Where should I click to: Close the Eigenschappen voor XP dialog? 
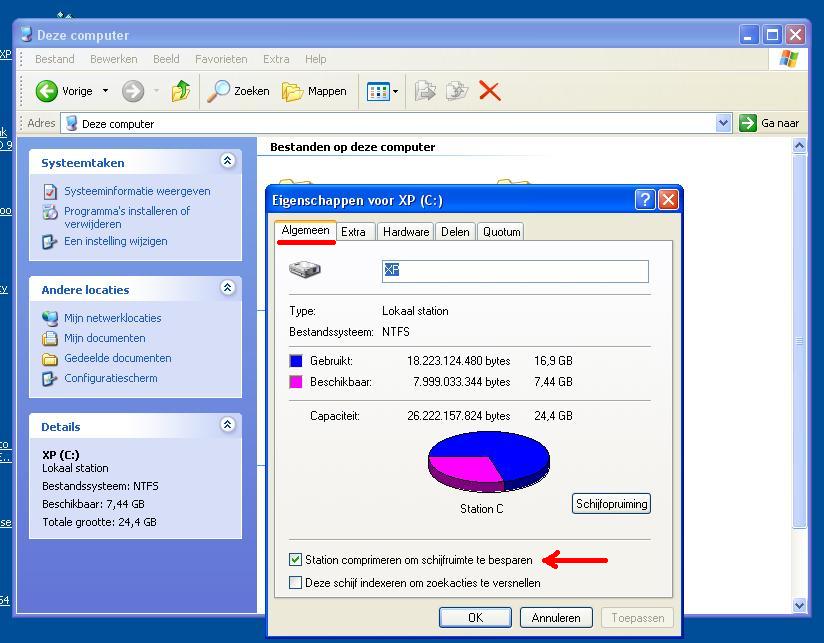[668, 200]
